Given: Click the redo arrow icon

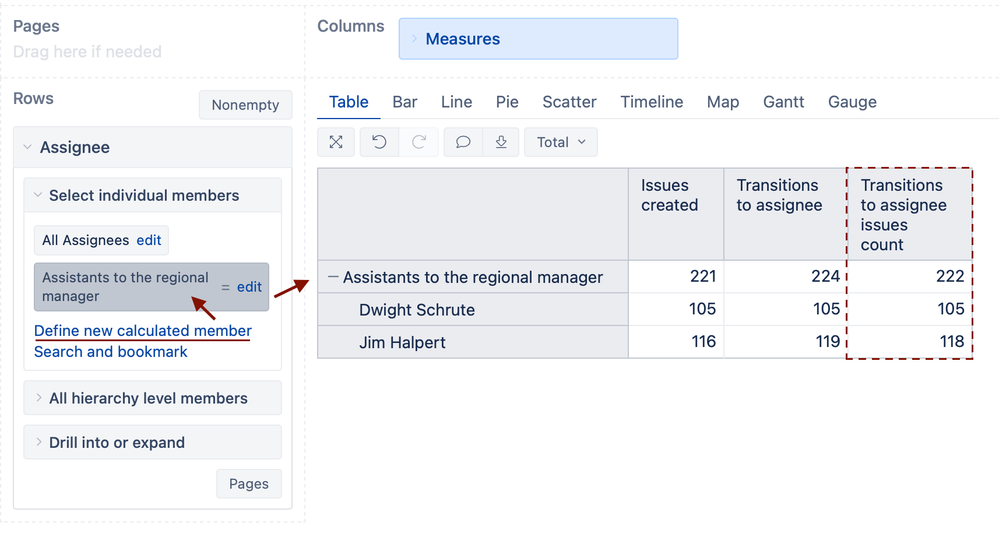Looking at the screenshot, I should pos(419,142).
